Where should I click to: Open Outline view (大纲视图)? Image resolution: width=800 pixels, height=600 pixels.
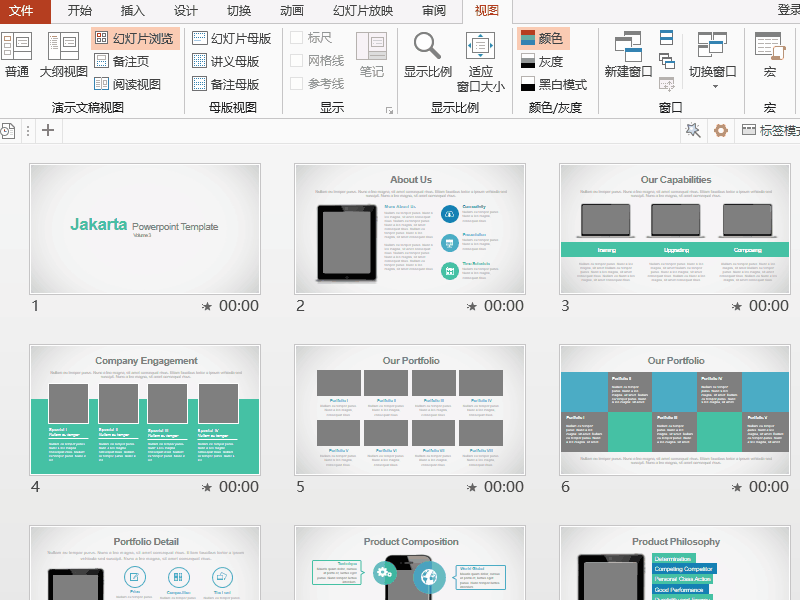[63, 55]
